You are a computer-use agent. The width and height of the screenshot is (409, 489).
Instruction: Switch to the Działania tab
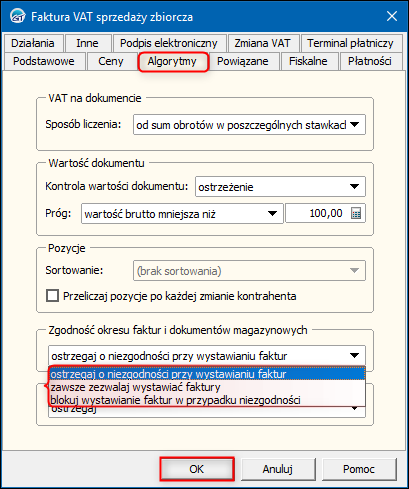[33, 43]
